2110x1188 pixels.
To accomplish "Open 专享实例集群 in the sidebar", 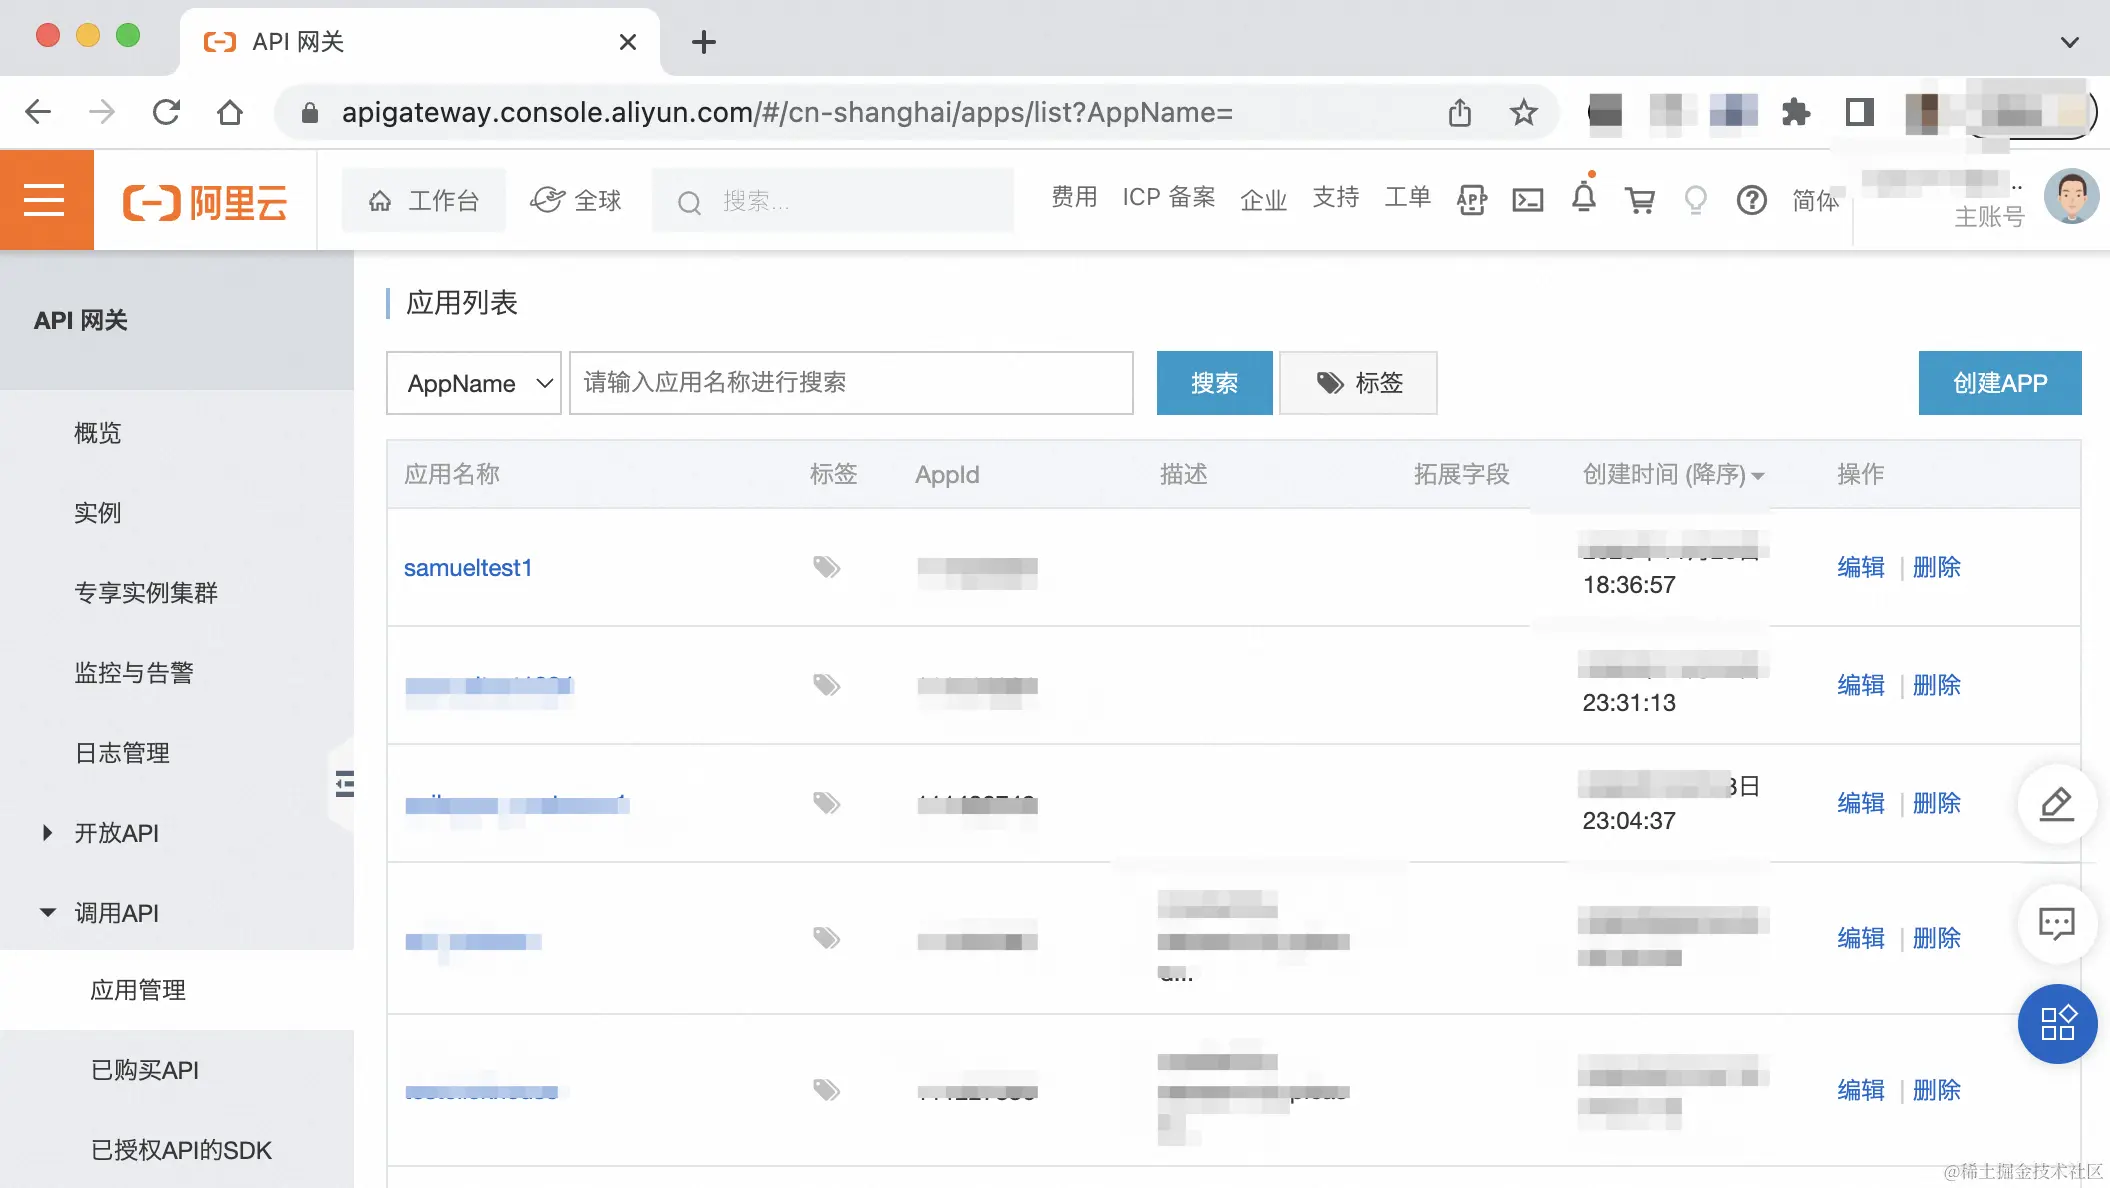I will pyautogui.click(x=146, y=593).
